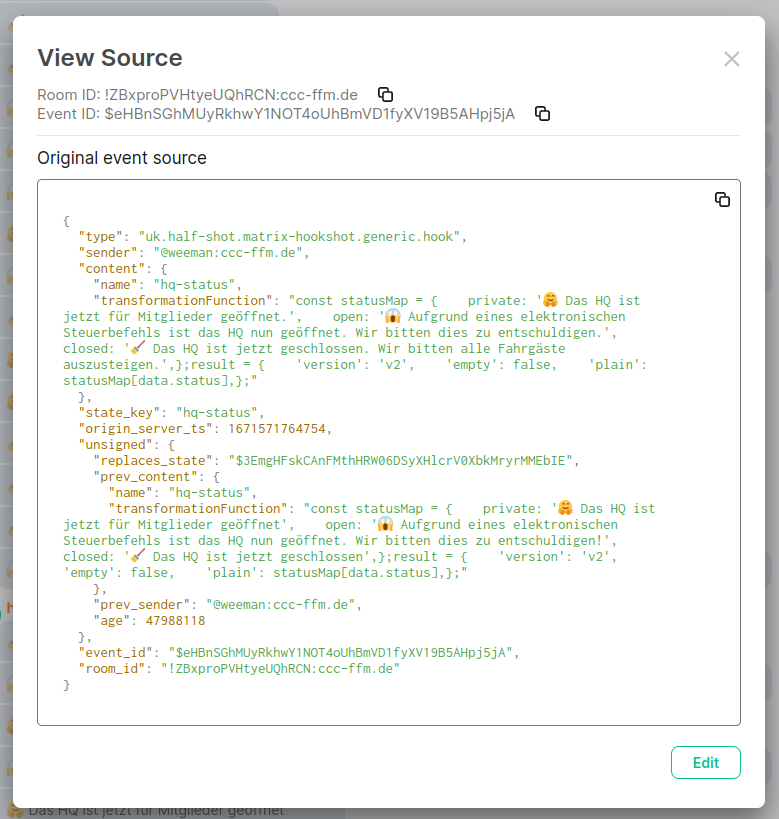This screenshot has height=819, width=779.
Task: Click the type value uk.half-shot.matrix-hookshot.generic.hook
Action: point(299,237)
